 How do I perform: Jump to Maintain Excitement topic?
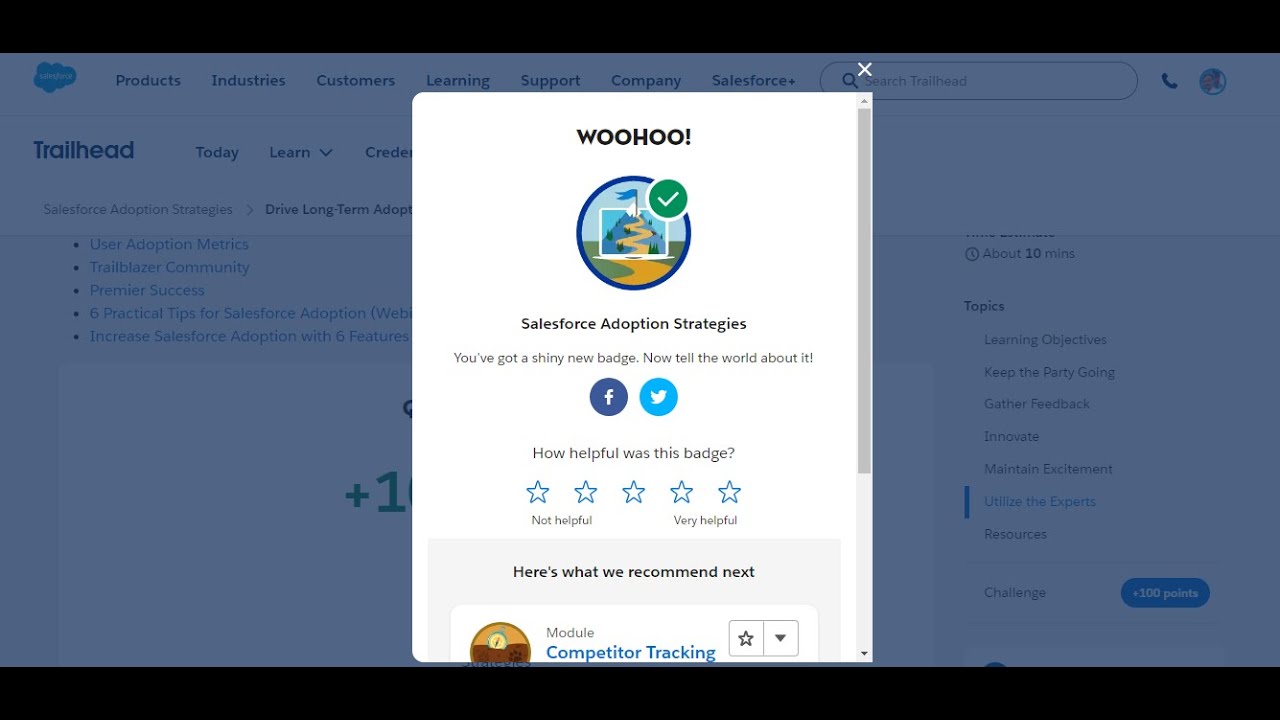pyautogui.click(x=1048, y=469)
